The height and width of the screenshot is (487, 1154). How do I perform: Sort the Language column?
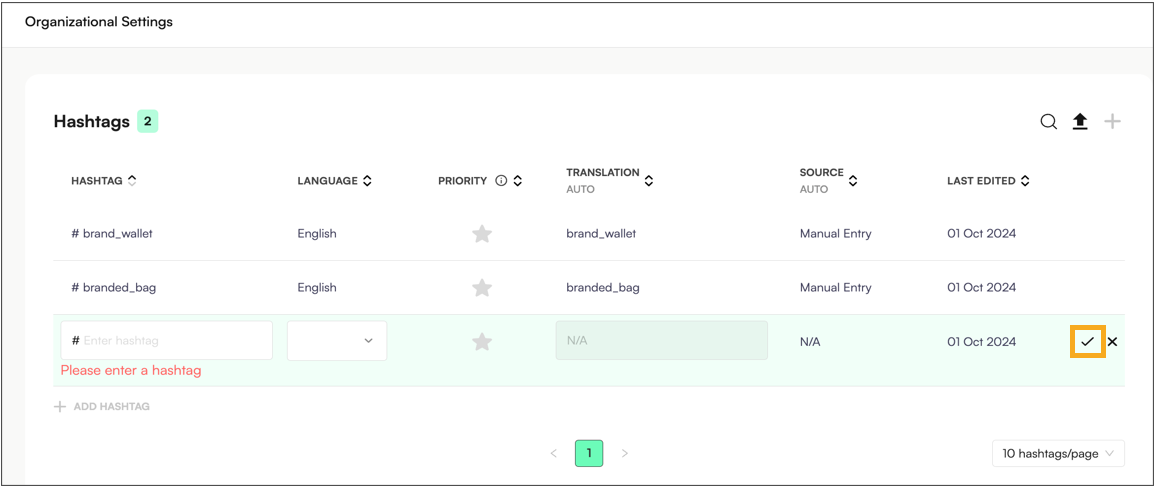coord(367,180)
